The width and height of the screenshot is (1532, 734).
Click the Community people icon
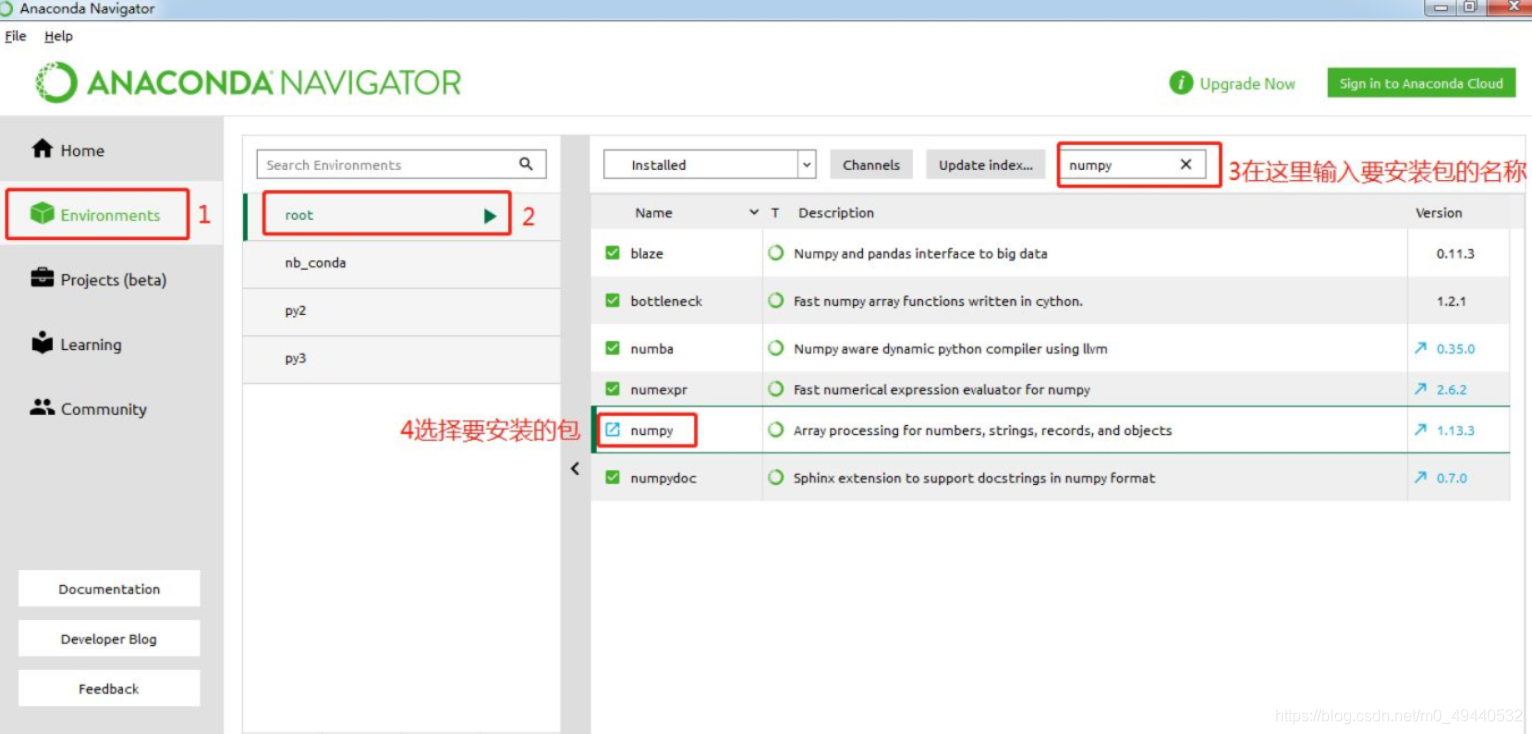click(42, 407)
